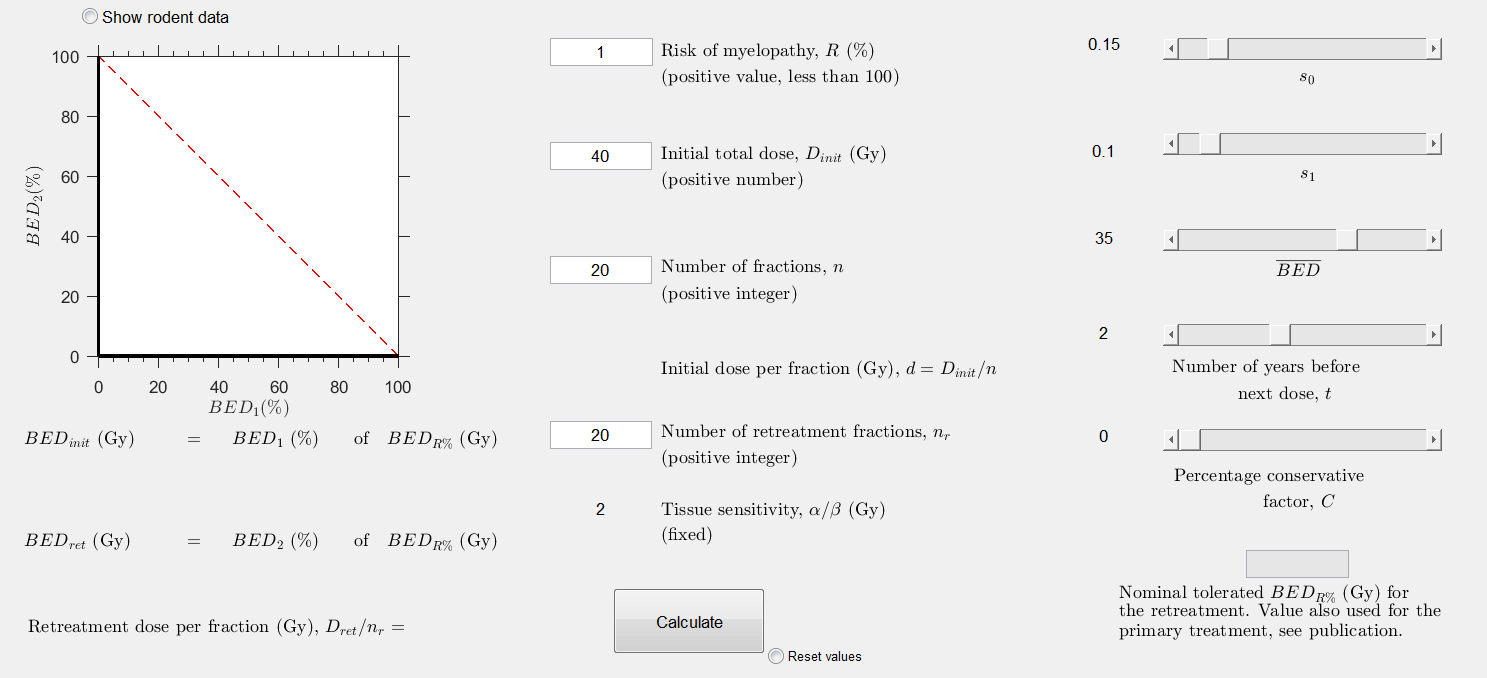The width and height of the screenshot is (1487, 678).
Task: Click left arrow of conservative factor slider
Action: [1171, 440]
